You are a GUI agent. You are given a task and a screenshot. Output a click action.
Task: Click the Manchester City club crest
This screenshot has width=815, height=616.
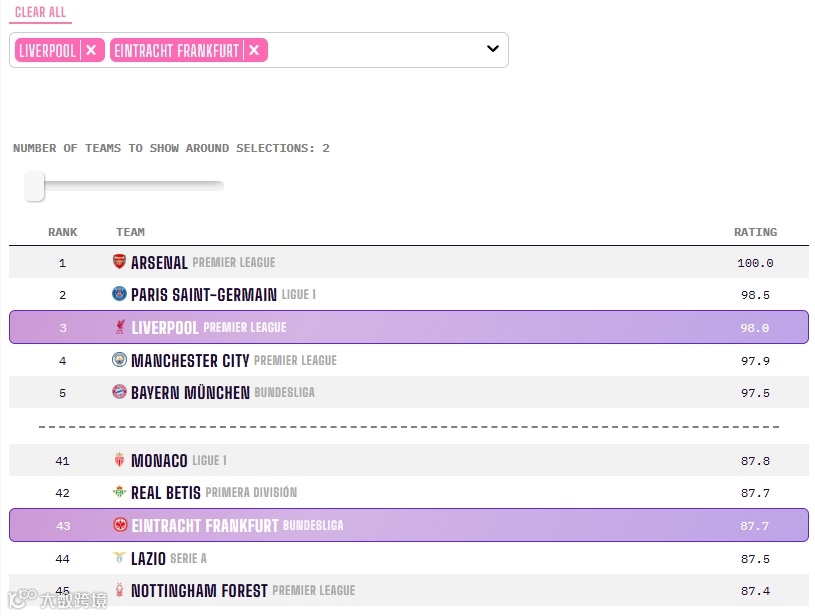click(x=119, y=360)
